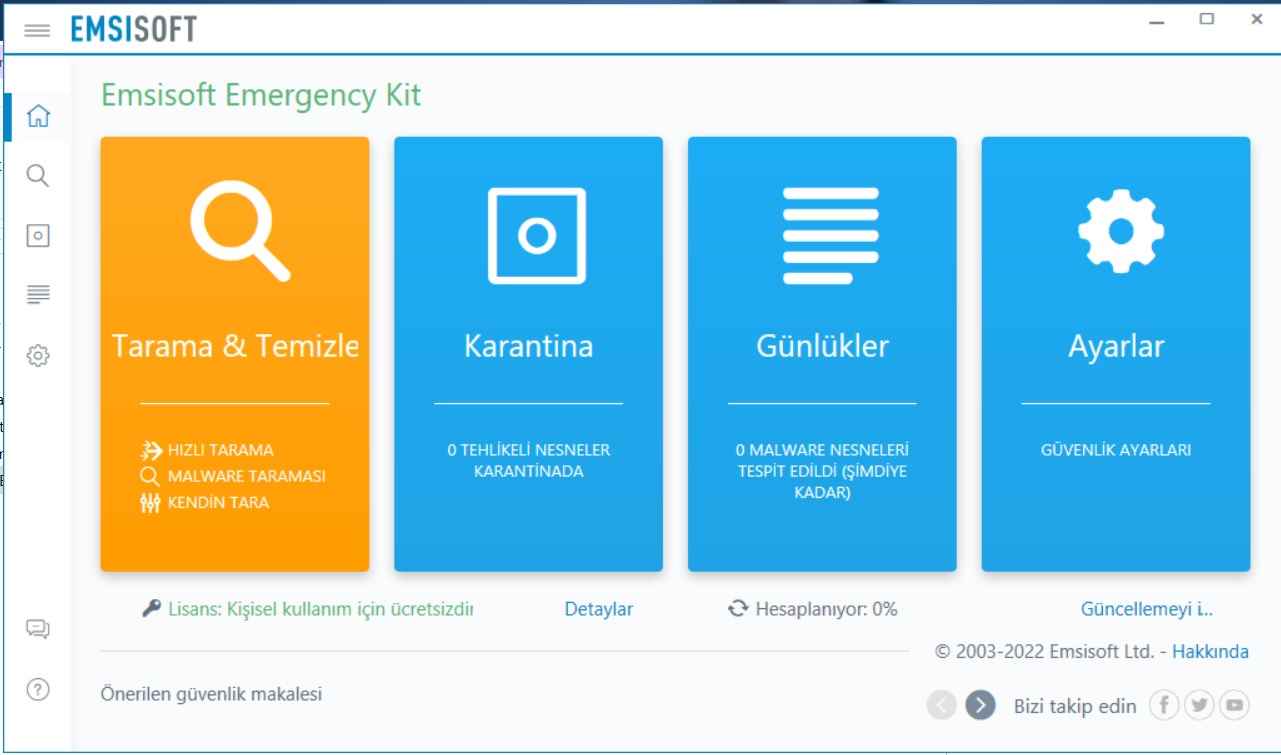Click Hesaplanıyor: 0% progress text
This screenshot has width=1281, height=755.
pyautogui.click(x=826, y=609)
